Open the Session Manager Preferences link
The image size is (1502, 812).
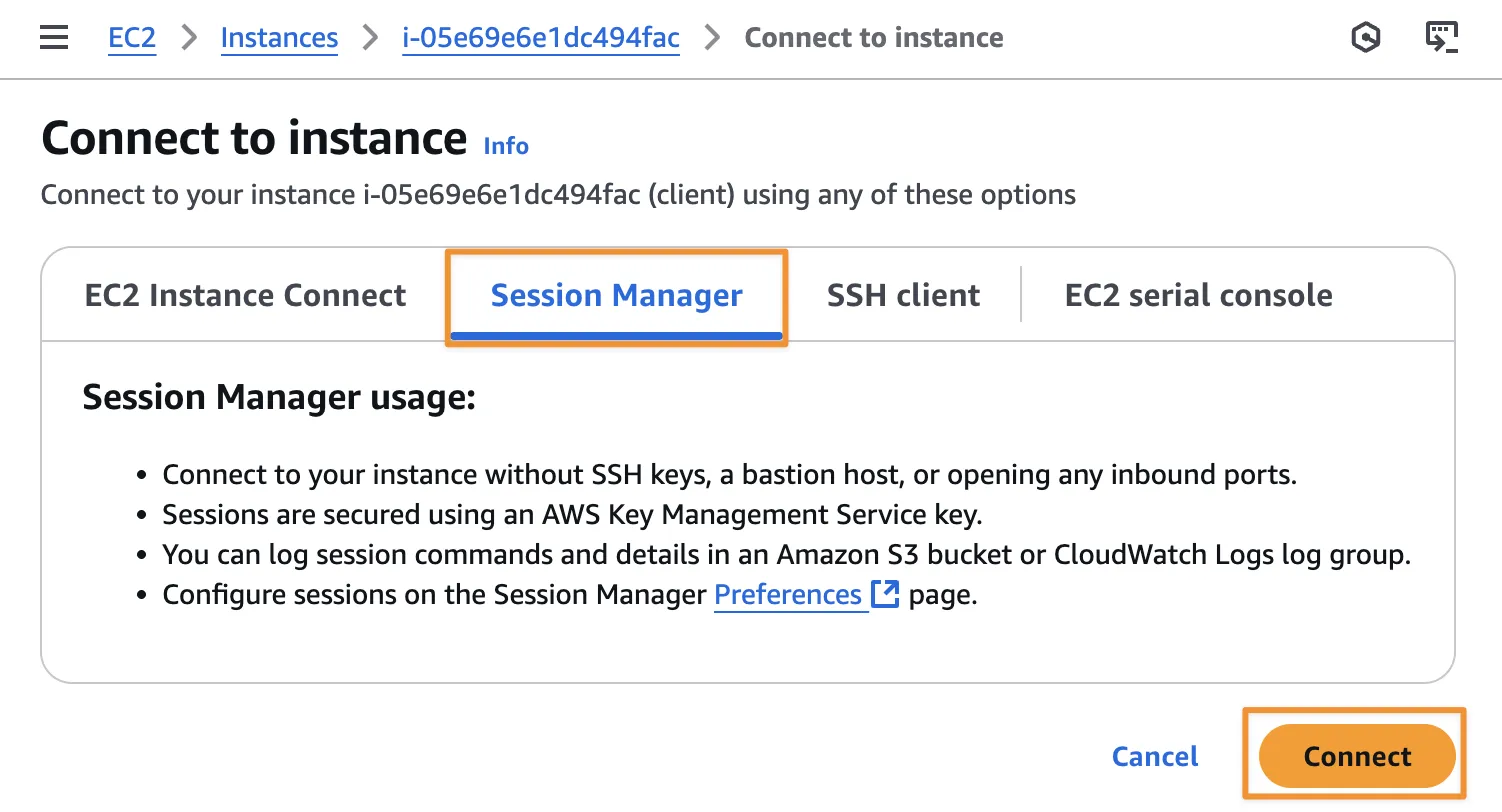point(788,595)
